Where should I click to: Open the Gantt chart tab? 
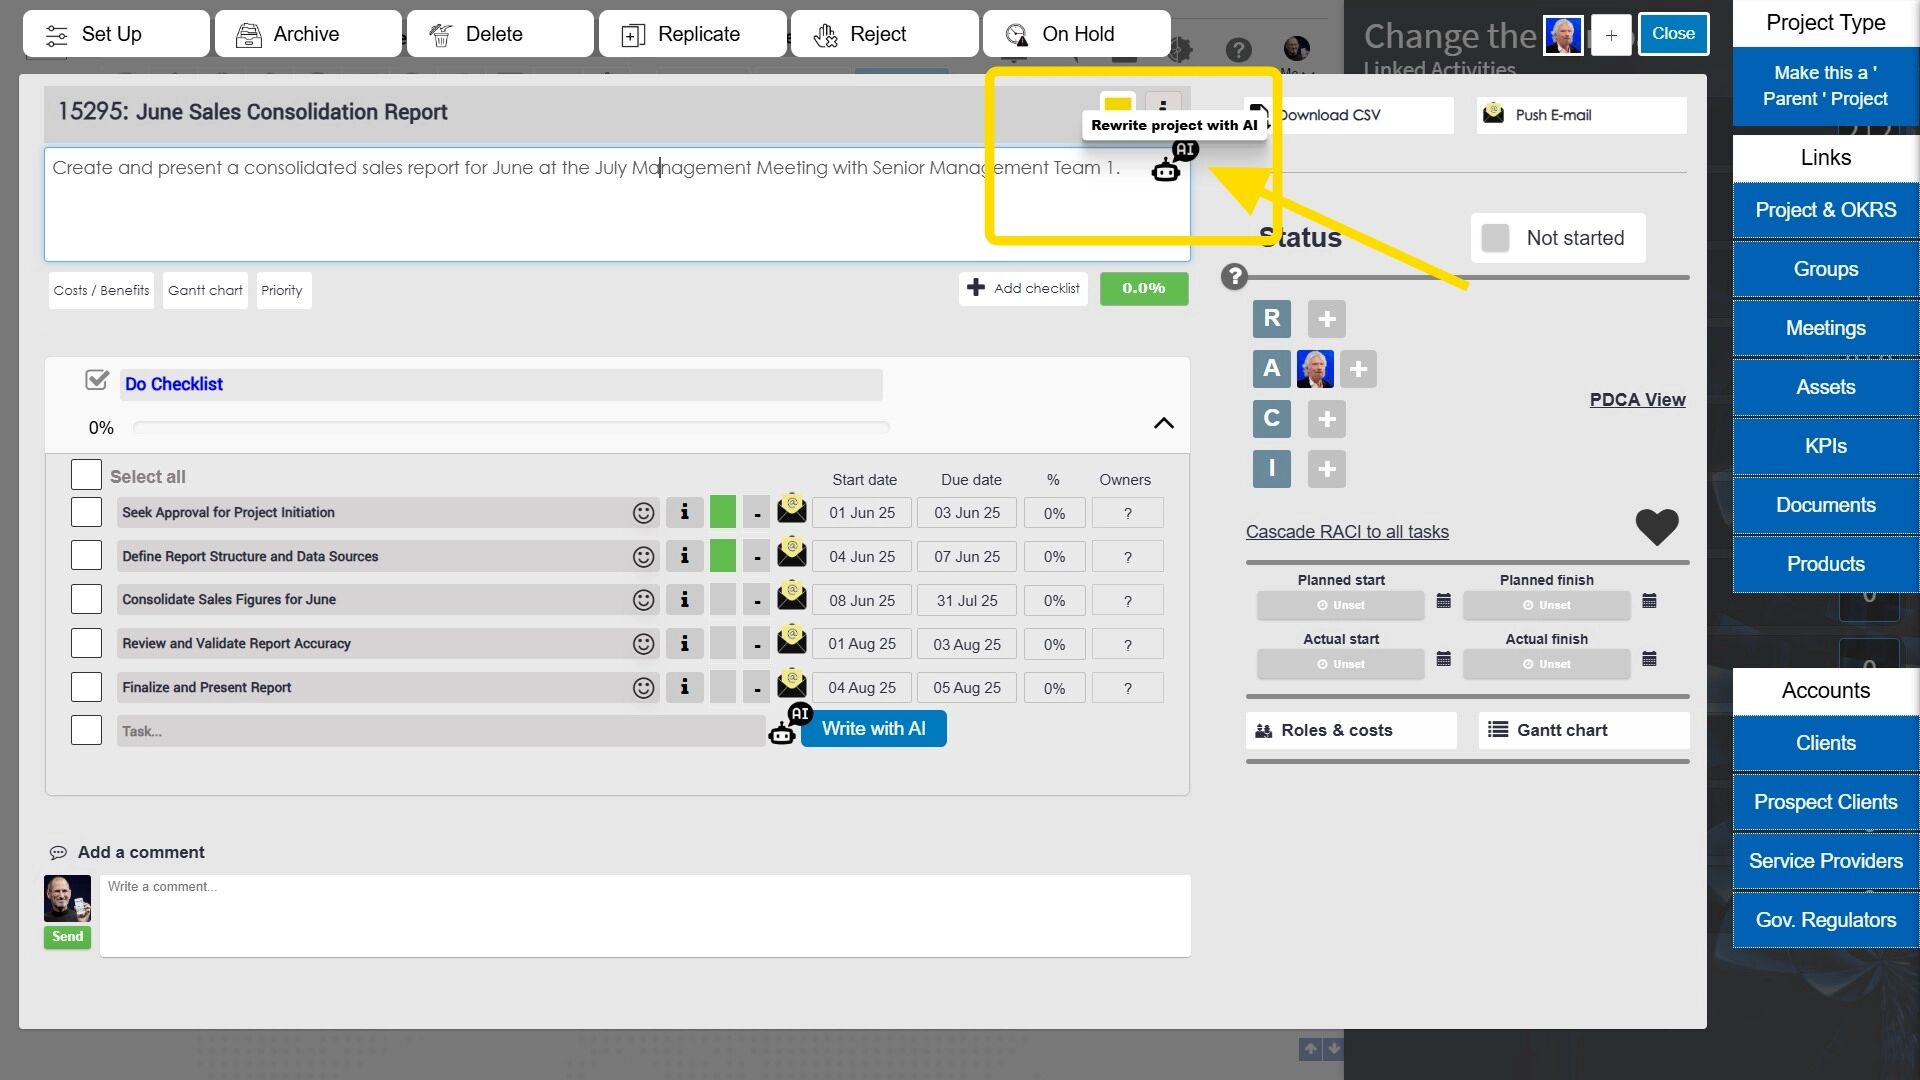(x=205, y=290)
